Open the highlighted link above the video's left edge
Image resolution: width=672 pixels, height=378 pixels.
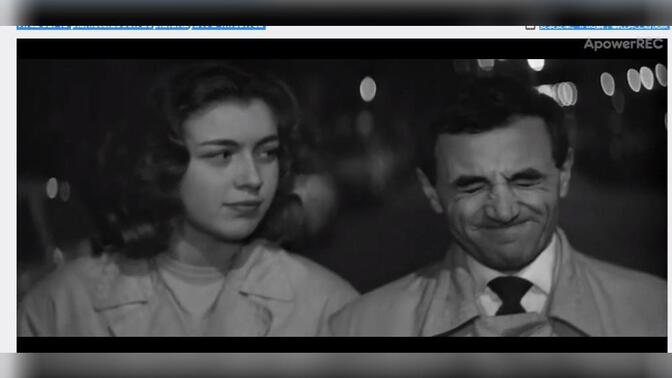pyautogui.click(x=141, y=27)
